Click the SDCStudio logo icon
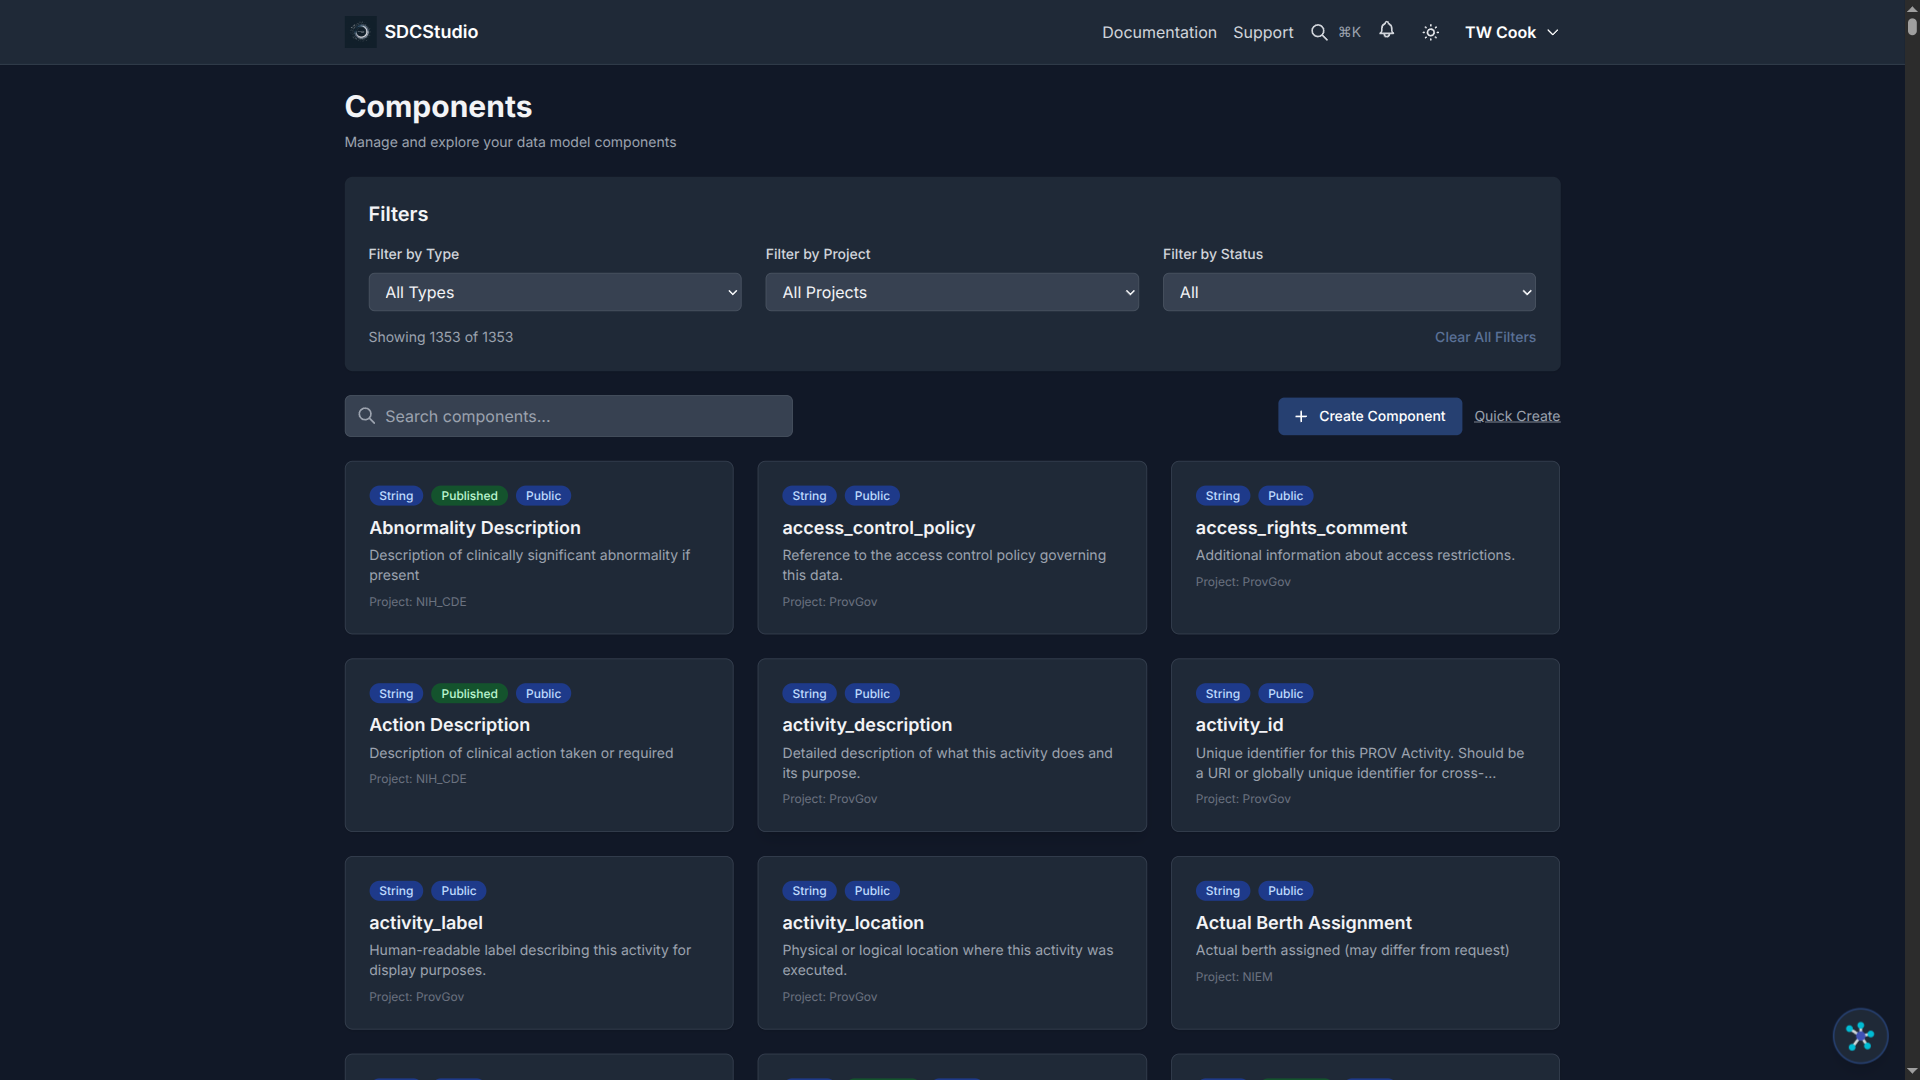This screenshot has height=1080, width=1920. [x=359, y=31]
